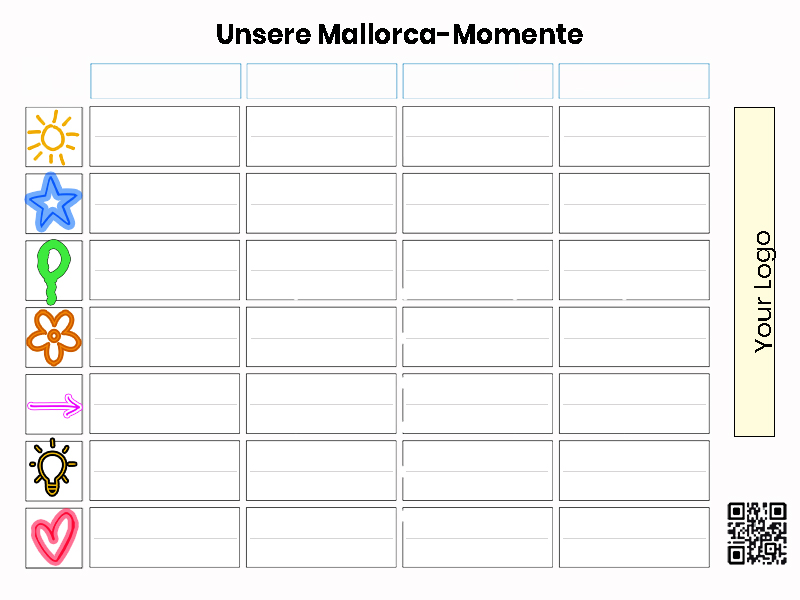Click the fourth blue column header field

click(633, 81)
